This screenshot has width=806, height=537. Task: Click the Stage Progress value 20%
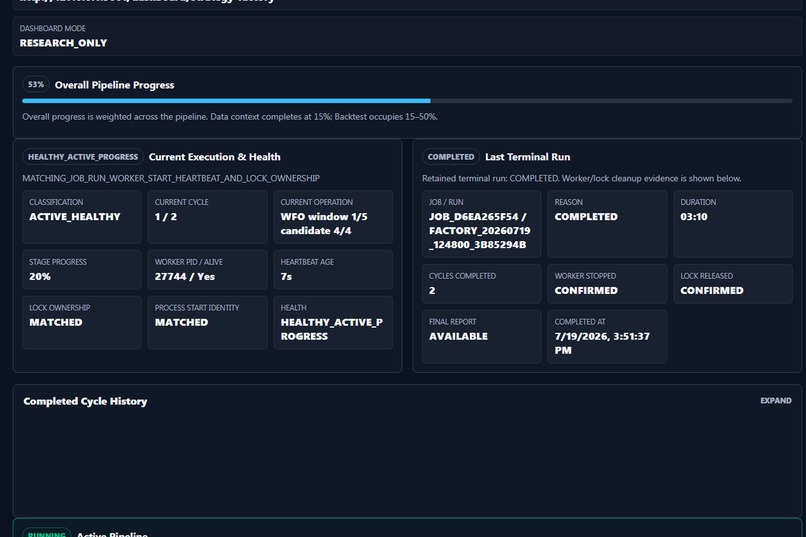[x=40, y=276]
